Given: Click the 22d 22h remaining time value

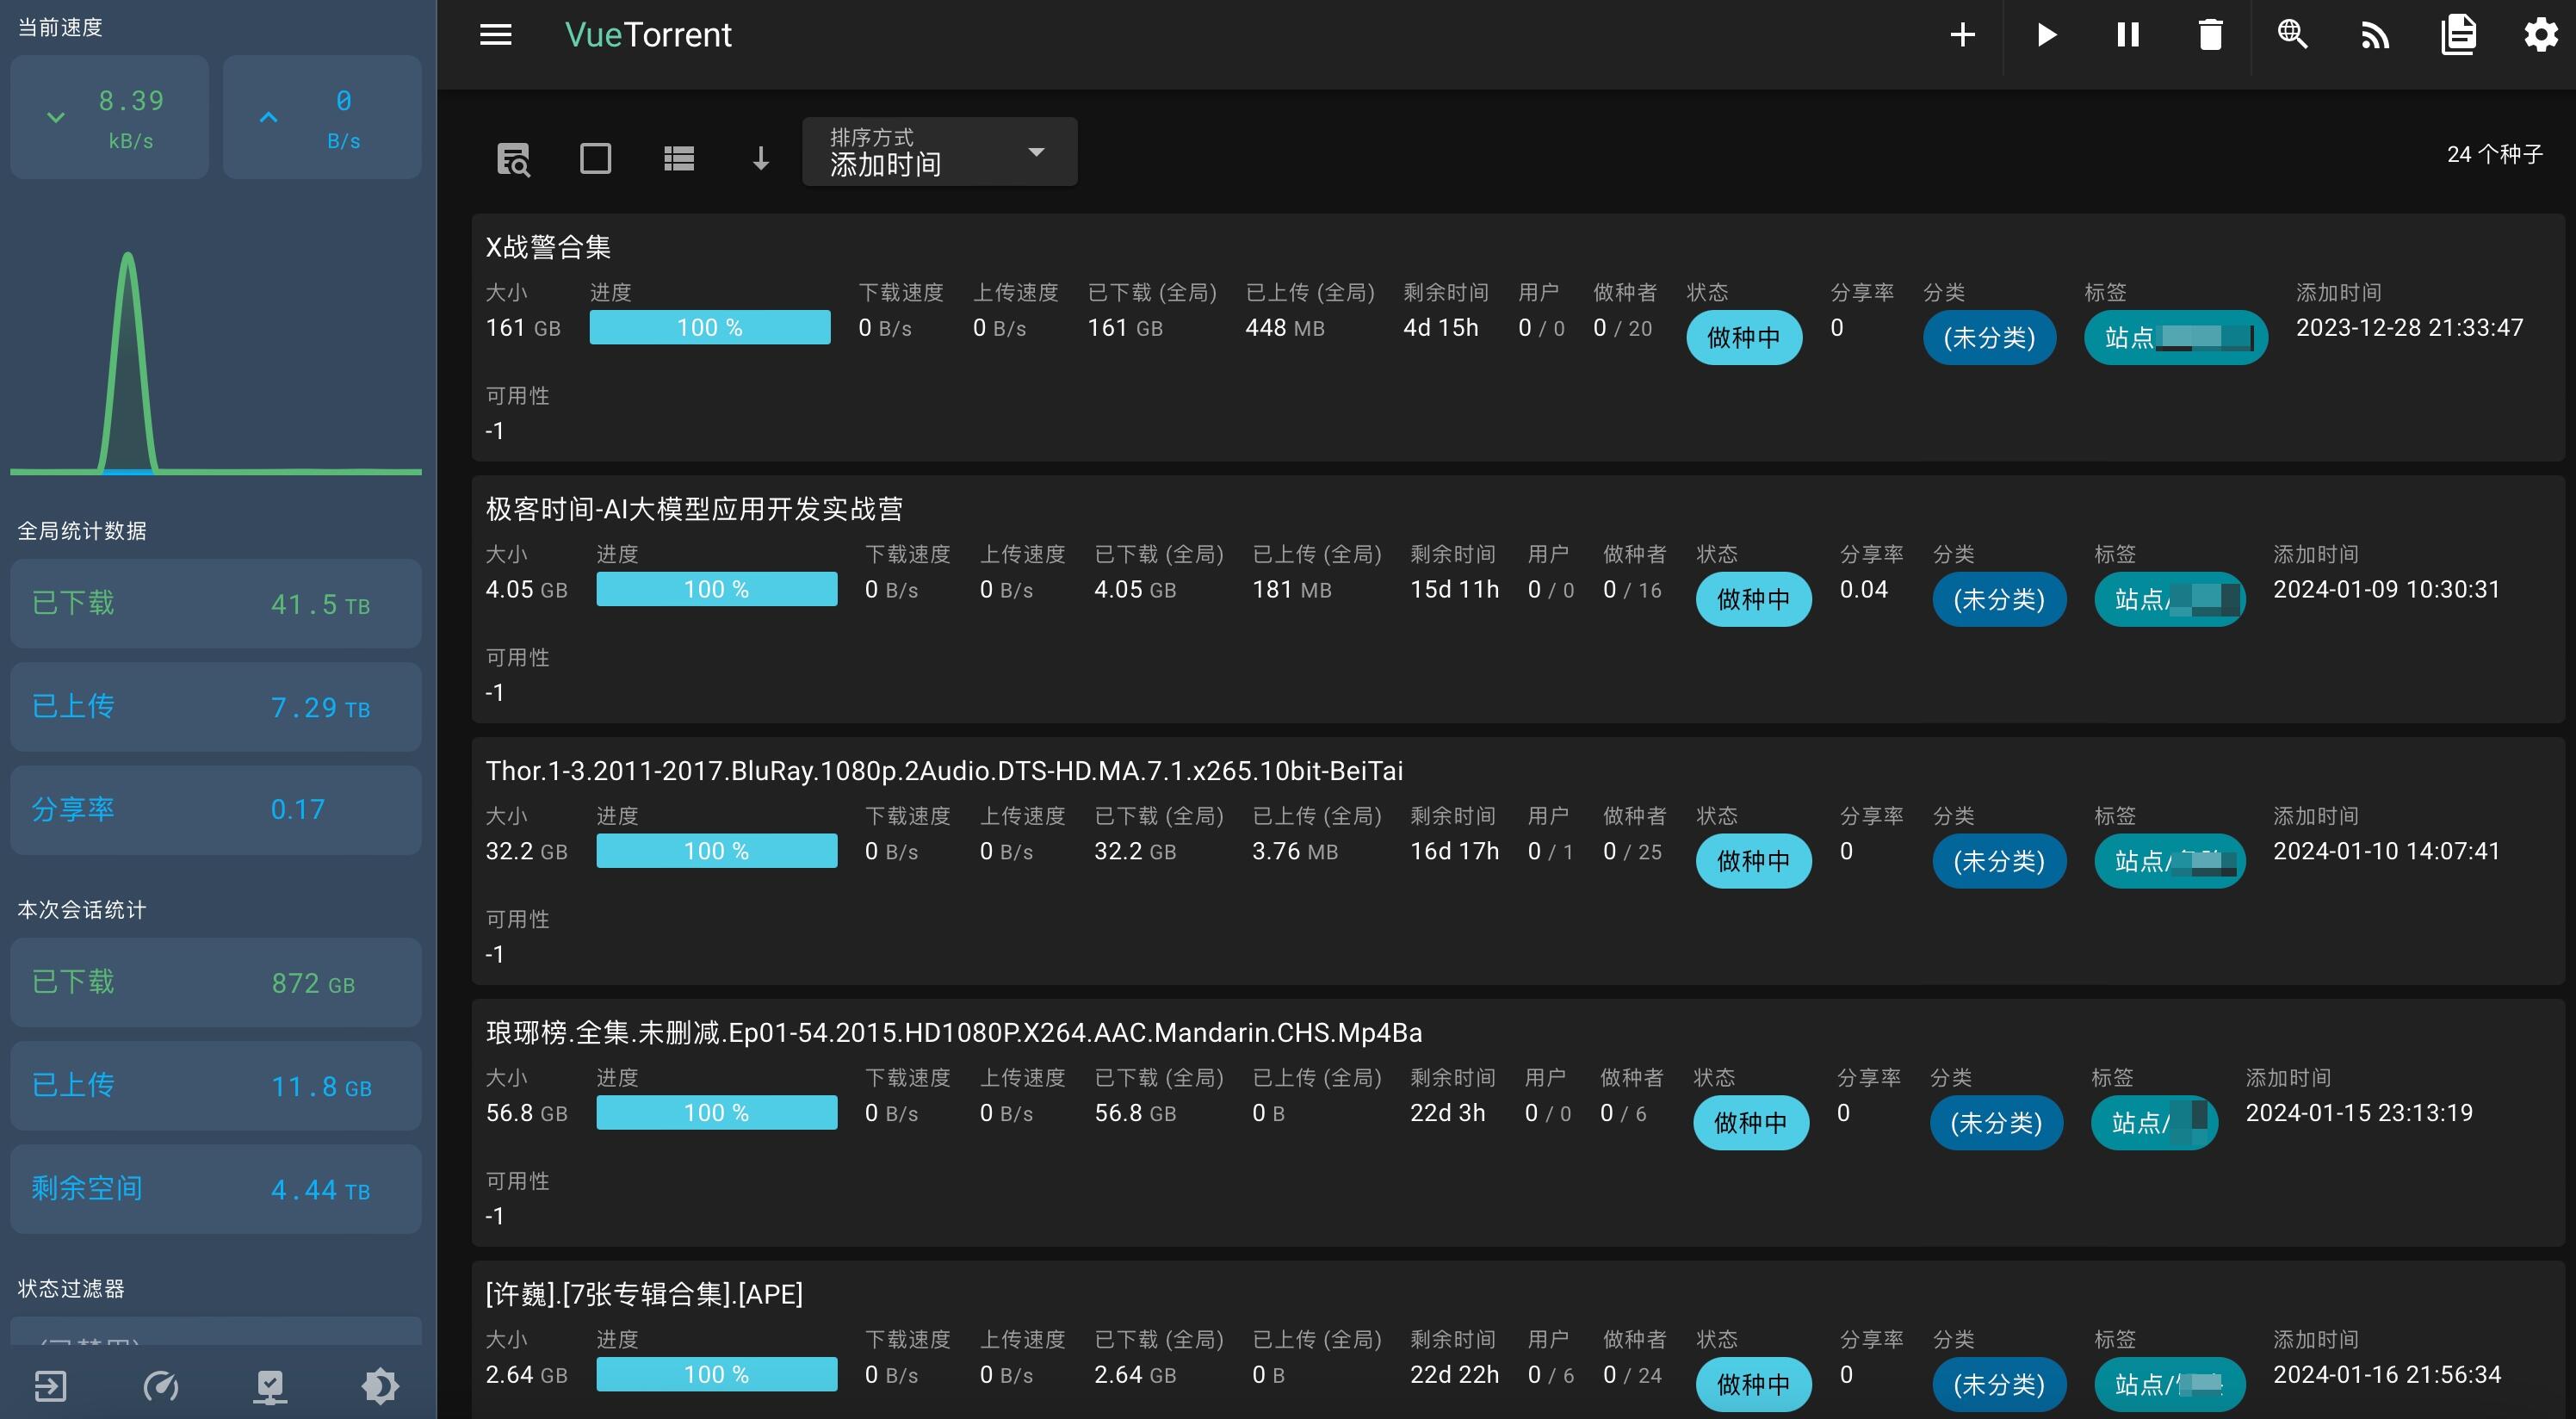Looking at the screenshot, I should (1455, 1375).
